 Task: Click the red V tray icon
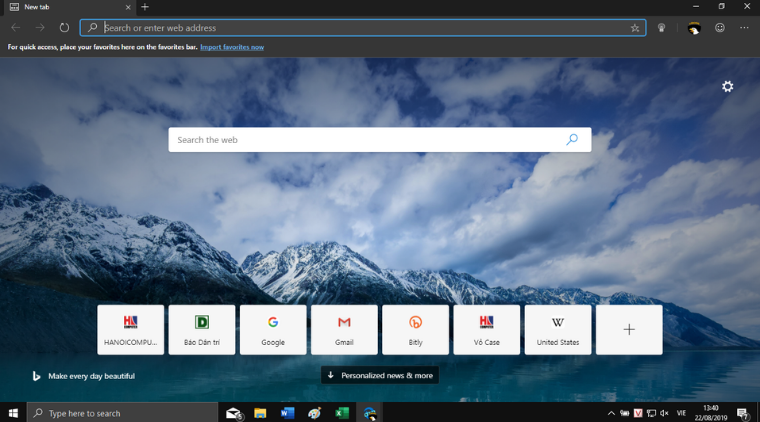(x=638, y=413)
